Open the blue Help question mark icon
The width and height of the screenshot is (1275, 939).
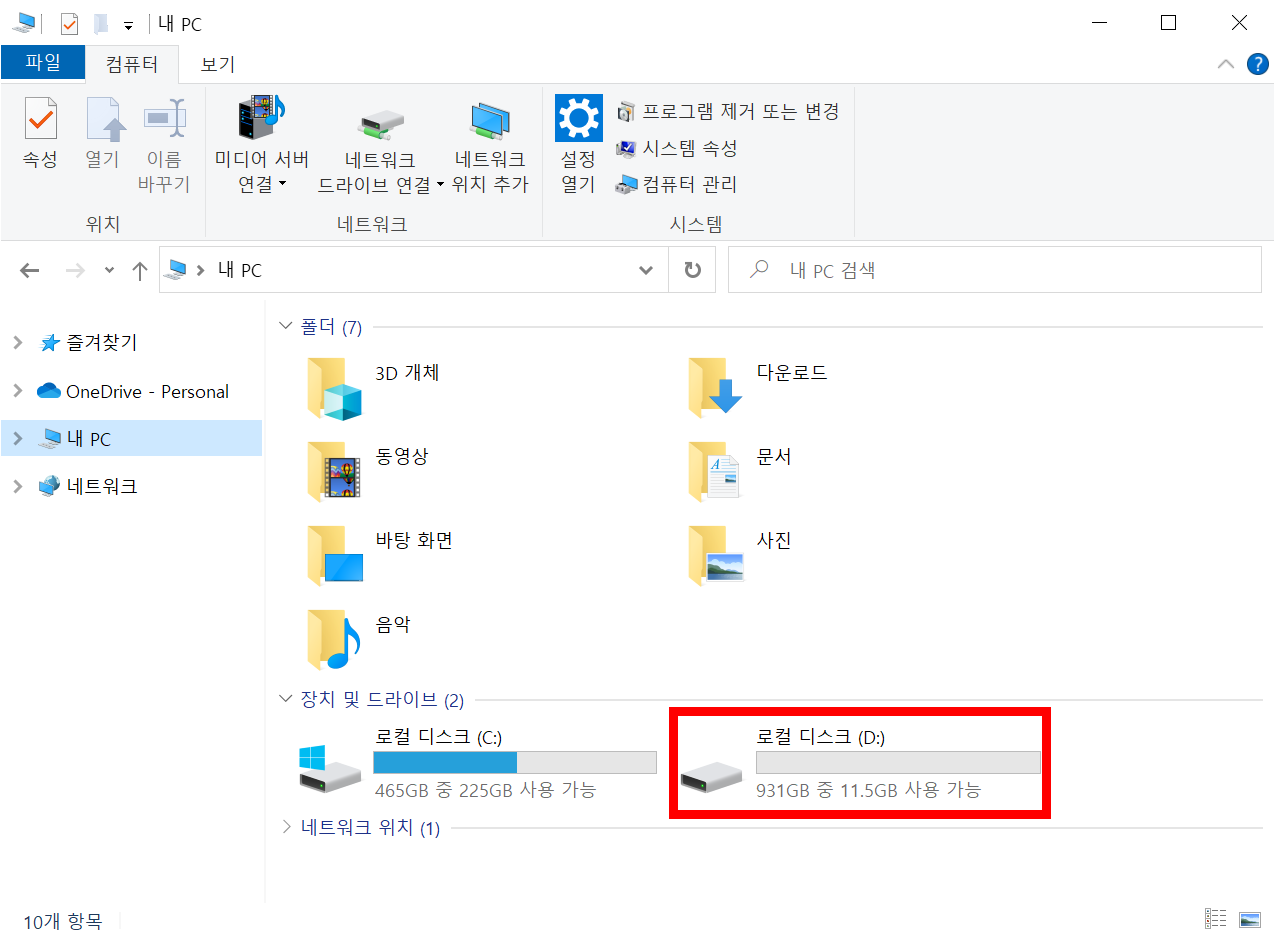point(1258,64)
